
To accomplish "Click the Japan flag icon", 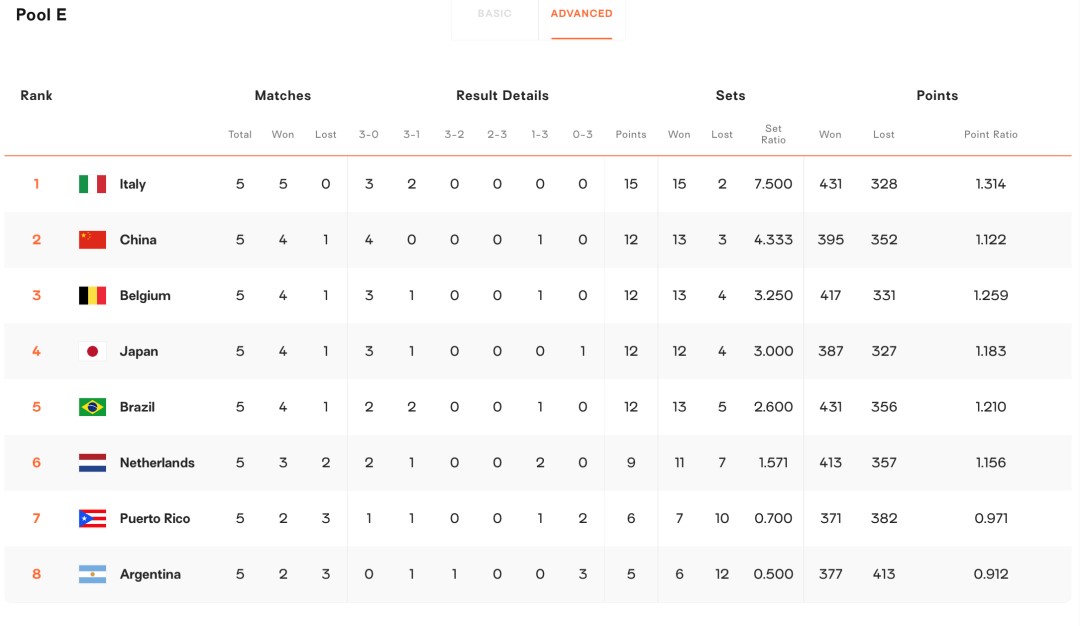I will coord(92,352).
